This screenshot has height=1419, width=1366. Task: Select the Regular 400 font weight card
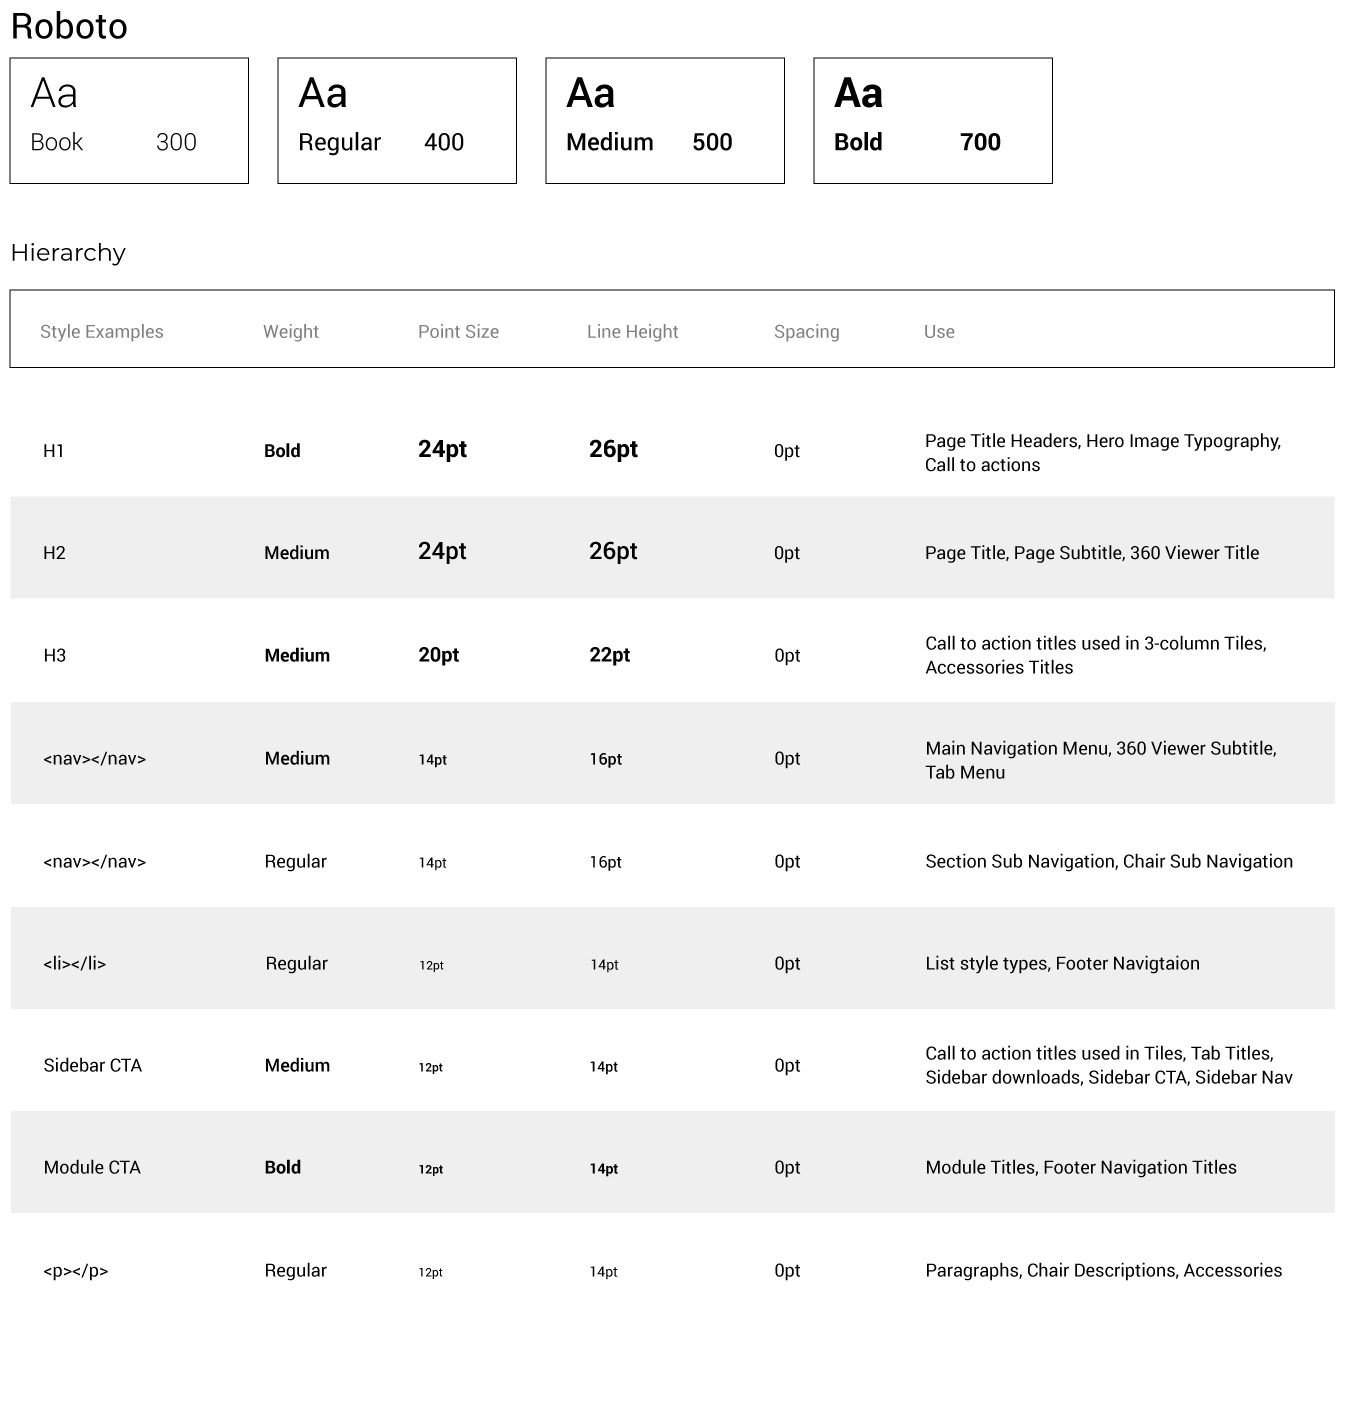click(x=397, y=121)
